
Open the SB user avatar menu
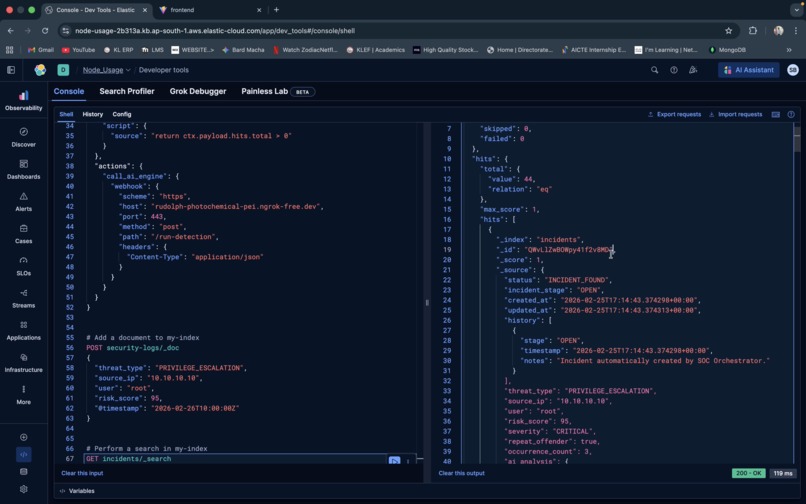tap(793, 70)
